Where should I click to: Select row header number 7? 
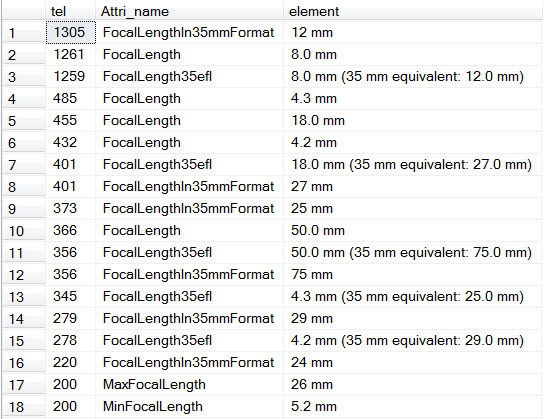click(24, 165)
